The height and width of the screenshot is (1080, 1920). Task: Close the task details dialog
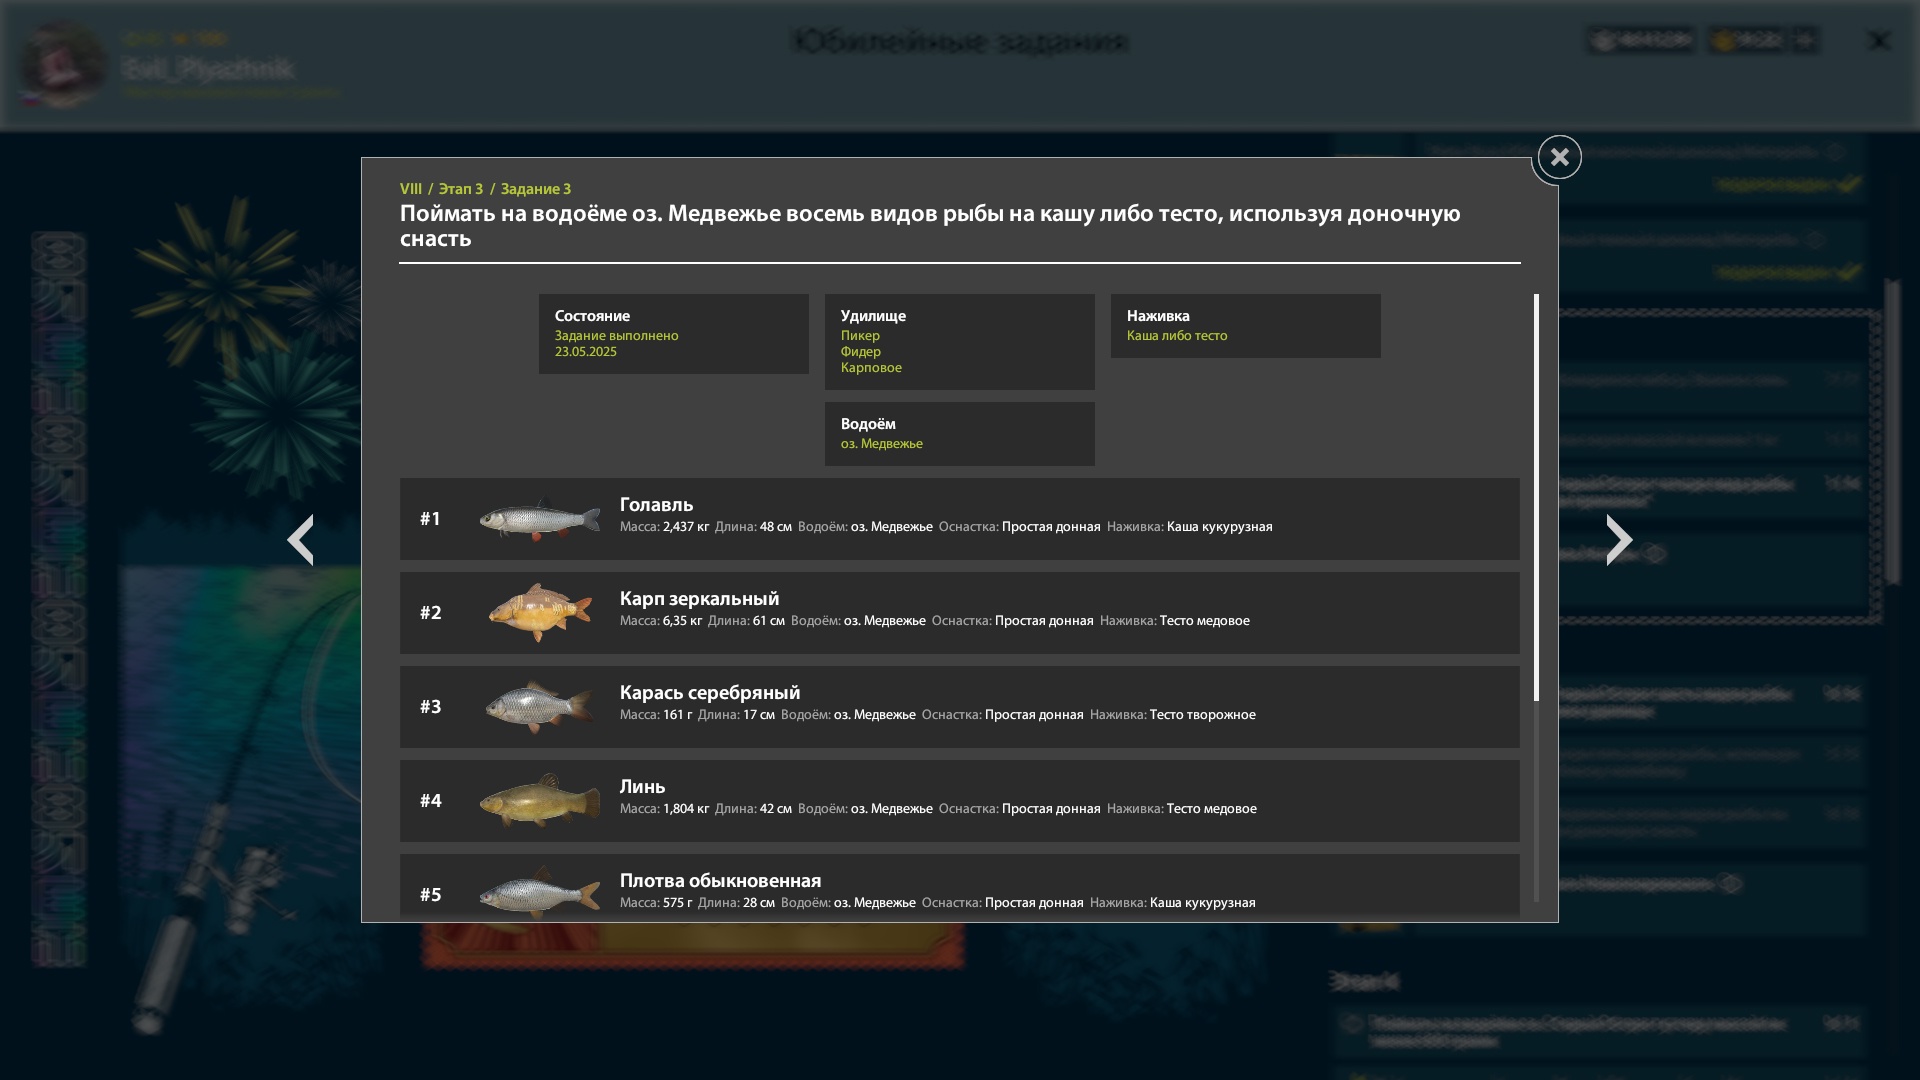click(1559, 157)
